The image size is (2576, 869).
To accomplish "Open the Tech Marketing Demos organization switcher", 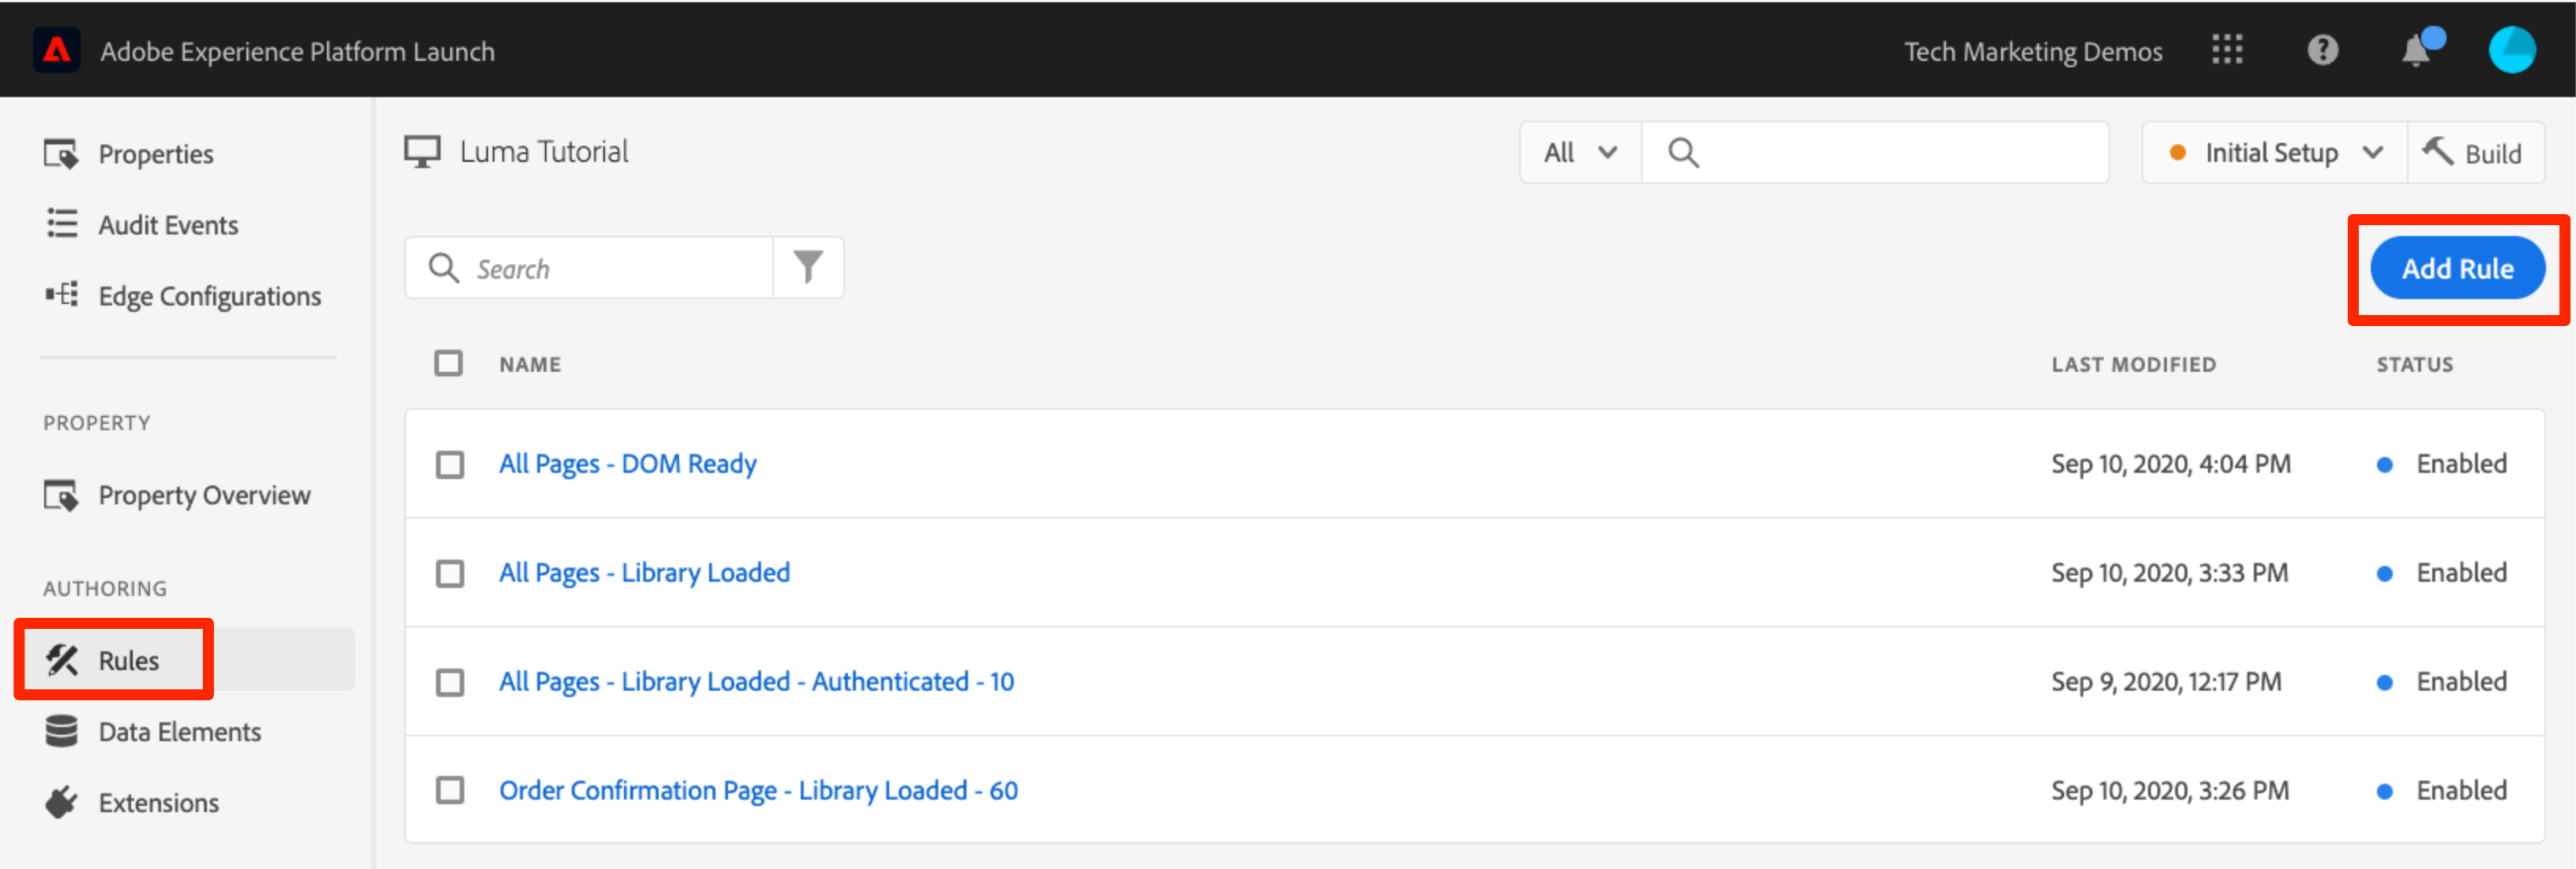I will tap(2032, 51).
